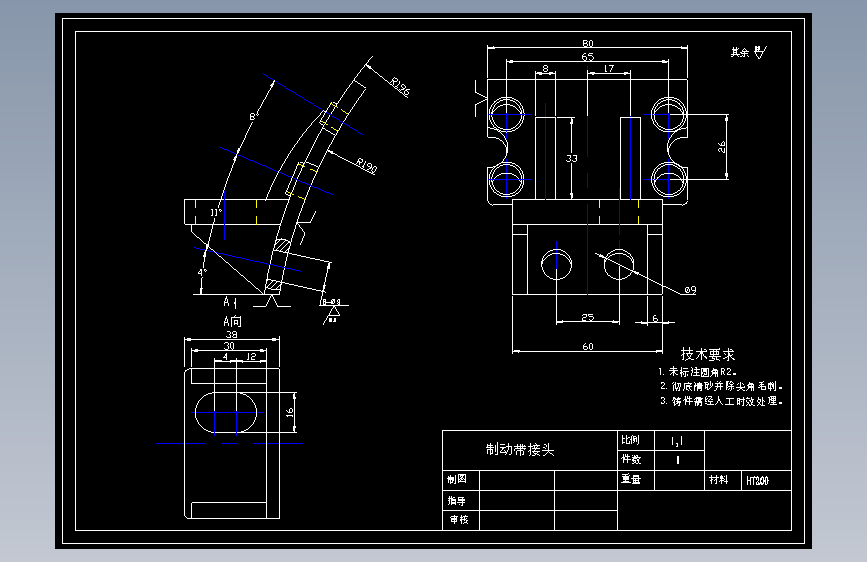Click the 4° angle dimension text
Viewport: 867px width, 562px height.
[x=202, y=272]
